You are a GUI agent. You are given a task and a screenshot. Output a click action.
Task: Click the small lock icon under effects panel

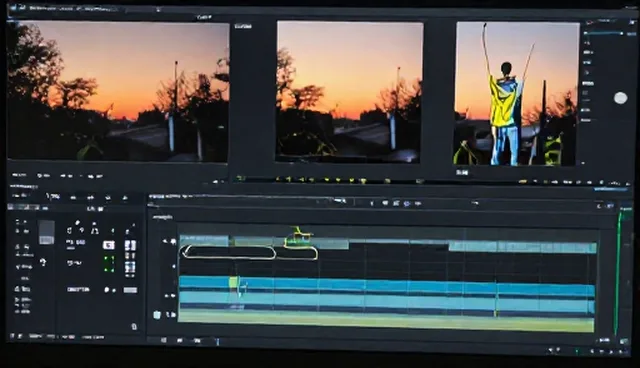click(134, 326)
